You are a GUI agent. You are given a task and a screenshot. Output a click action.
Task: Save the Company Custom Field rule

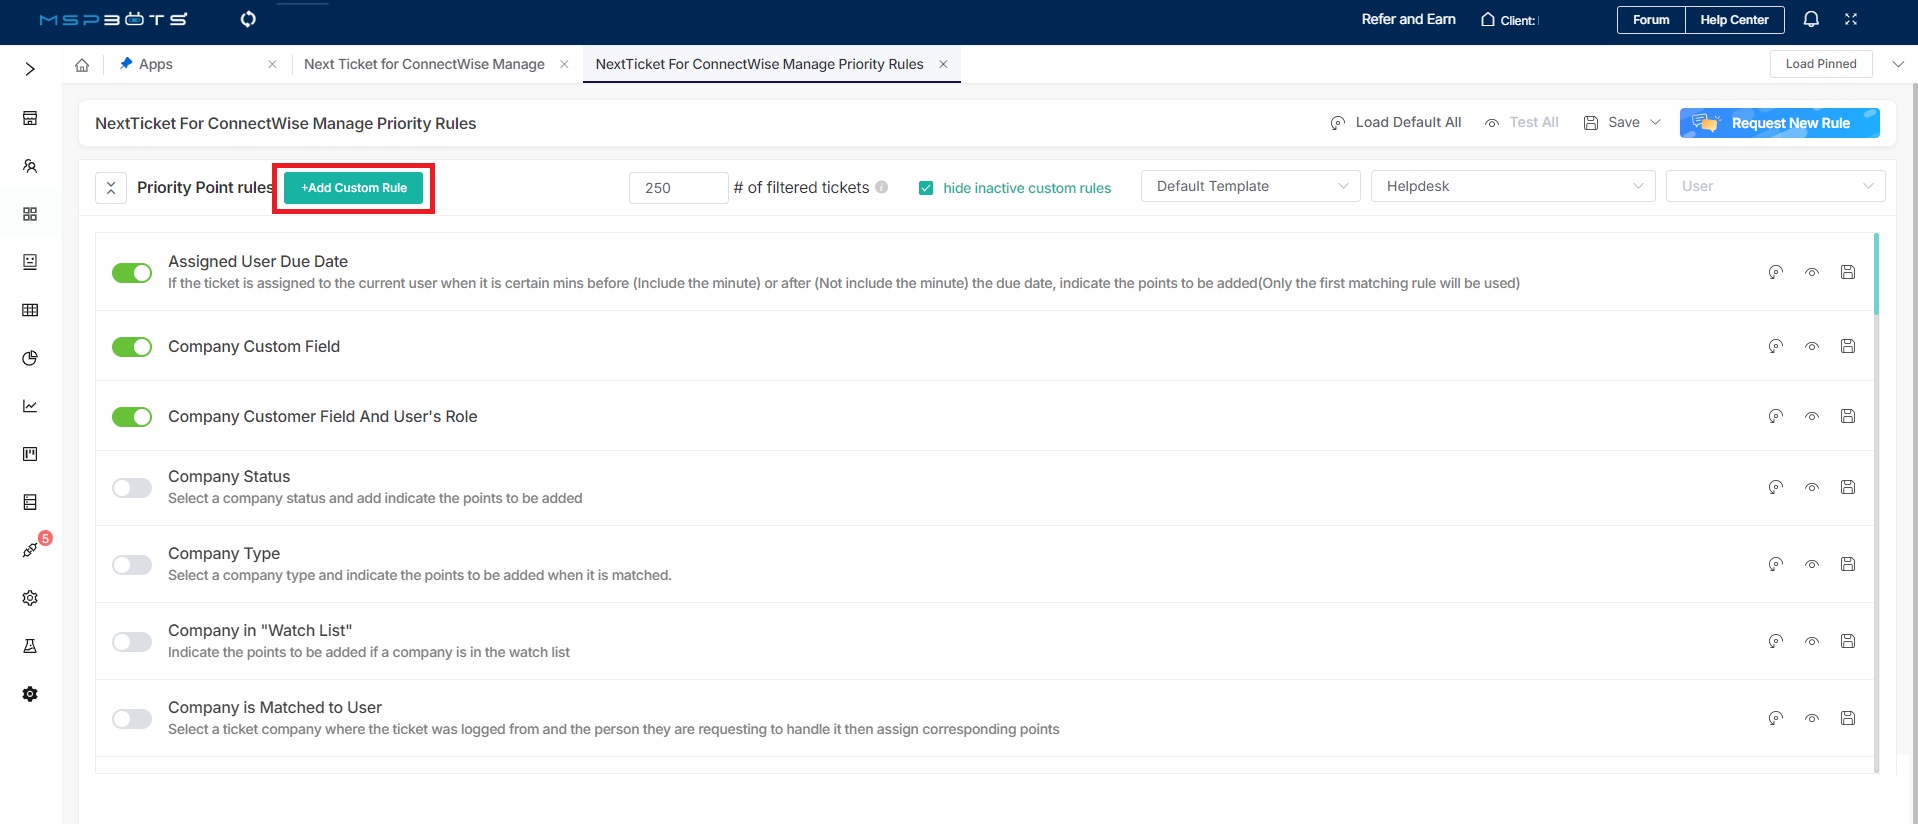coord(1848,346)
